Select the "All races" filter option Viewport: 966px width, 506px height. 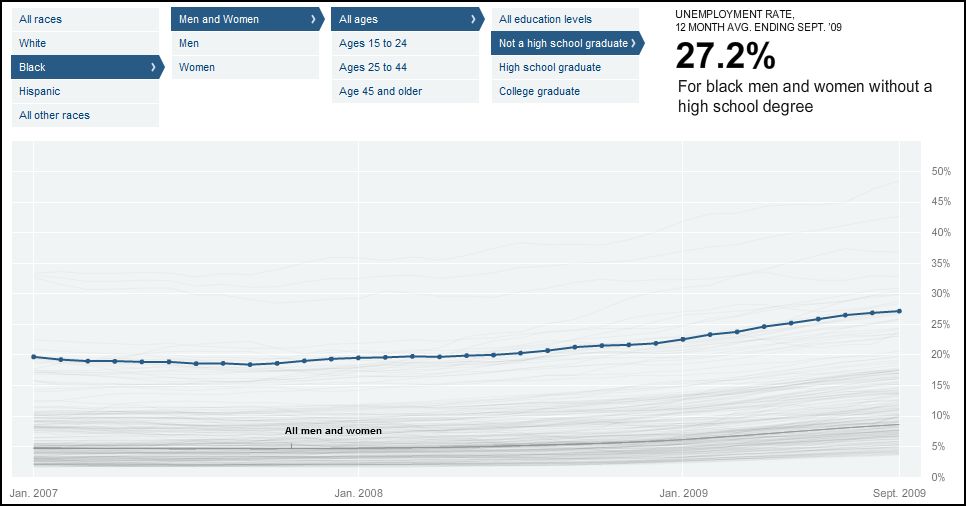pyautogui.click(x=40, y=19)
